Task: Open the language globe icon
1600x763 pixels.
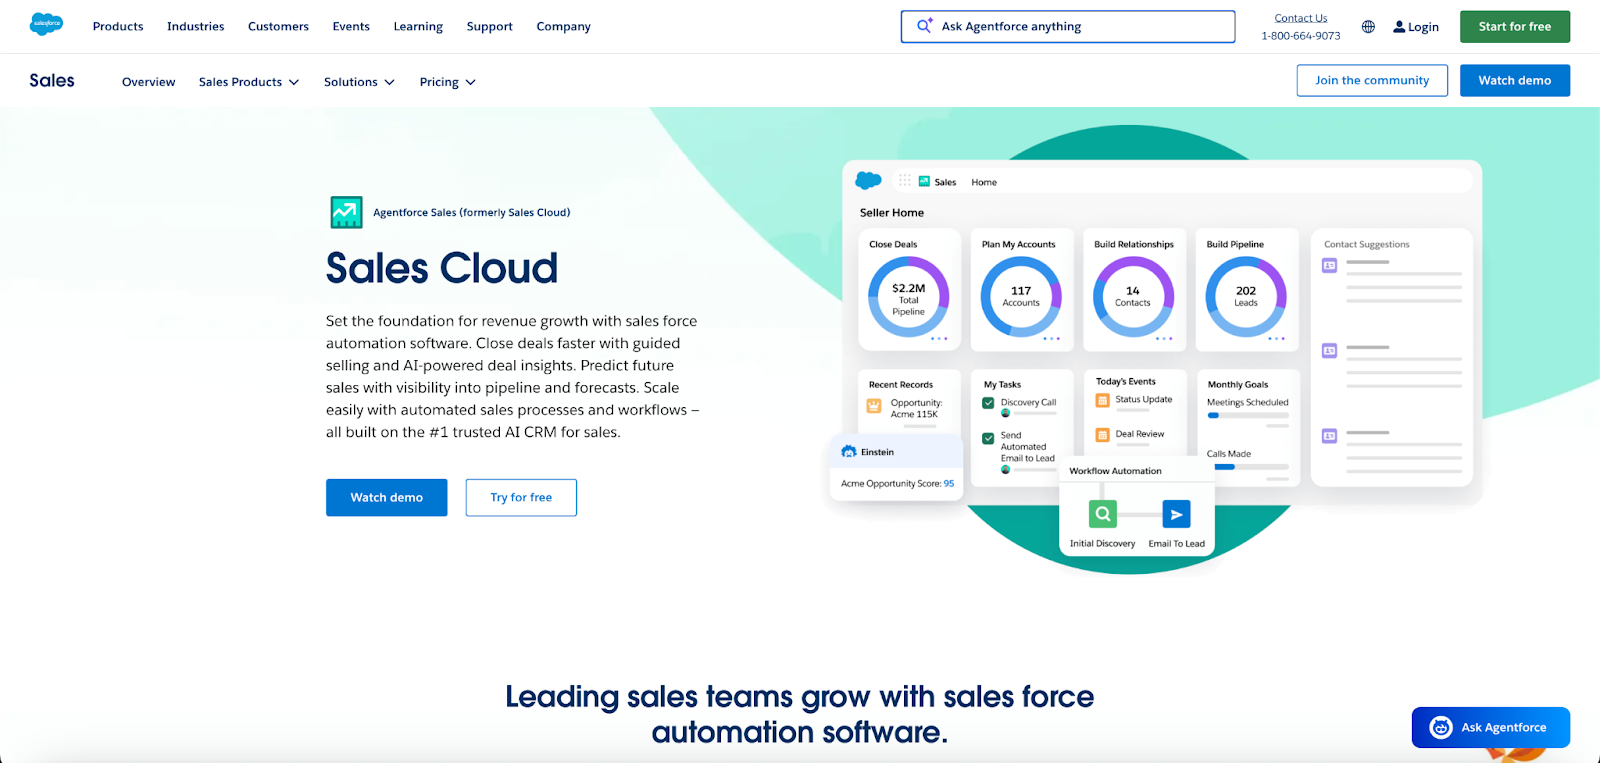Action: [1368, 27]
